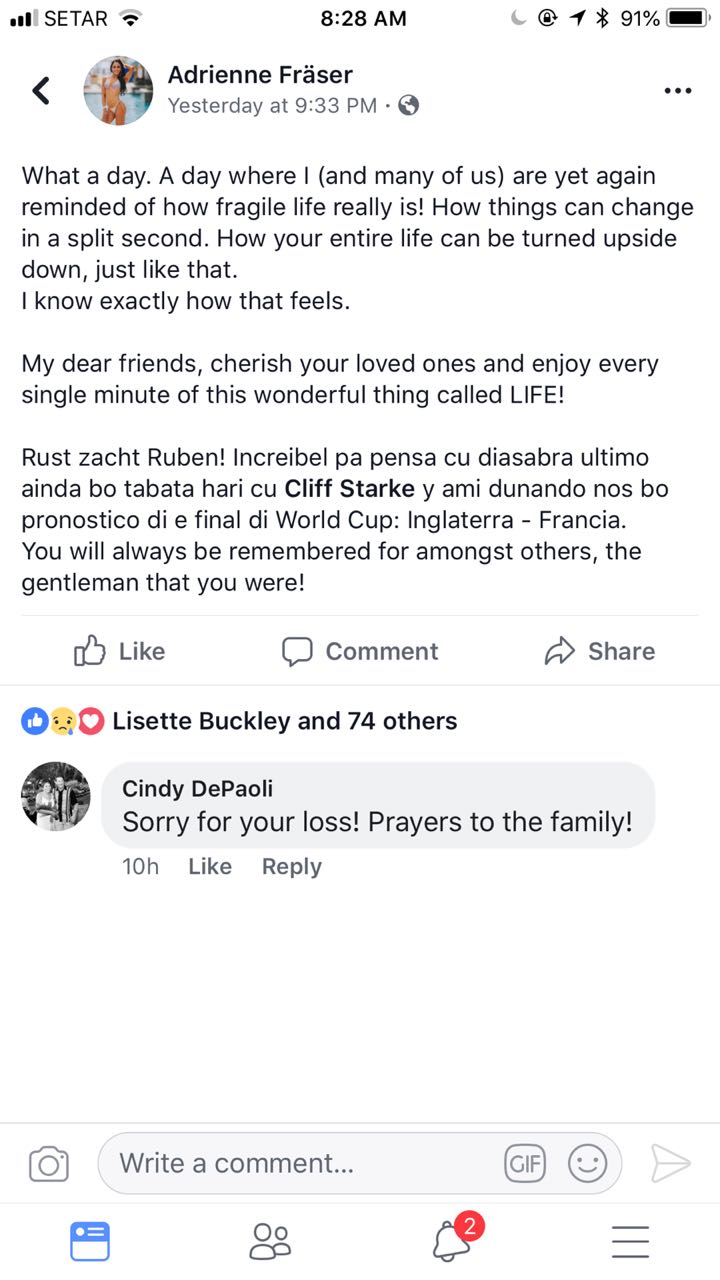This screenshot has height=1280, width=720.
Task: Open Adrienne Fräser's profile picture
Action: click(118, 91)
